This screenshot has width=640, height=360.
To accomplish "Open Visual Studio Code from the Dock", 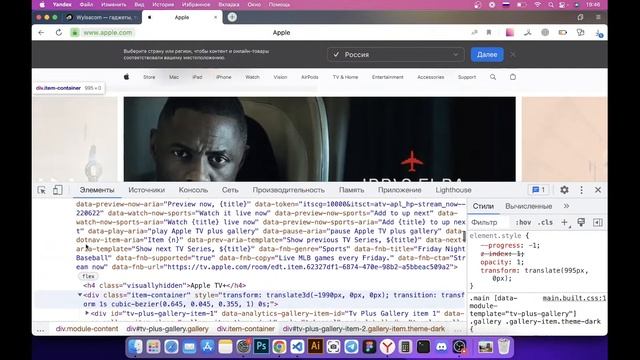I will point(297,347).
